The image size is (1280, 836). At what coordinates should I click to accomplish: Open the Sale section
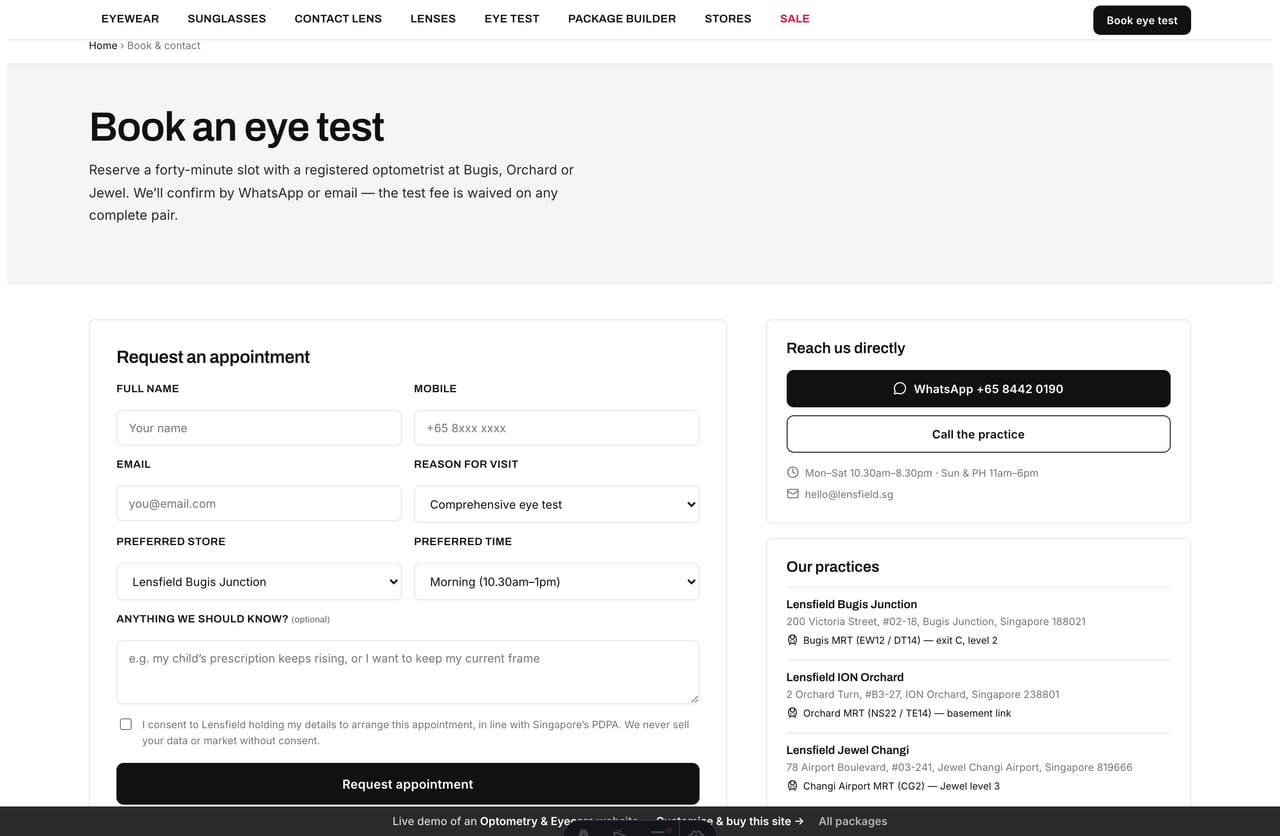click(795, 18)
